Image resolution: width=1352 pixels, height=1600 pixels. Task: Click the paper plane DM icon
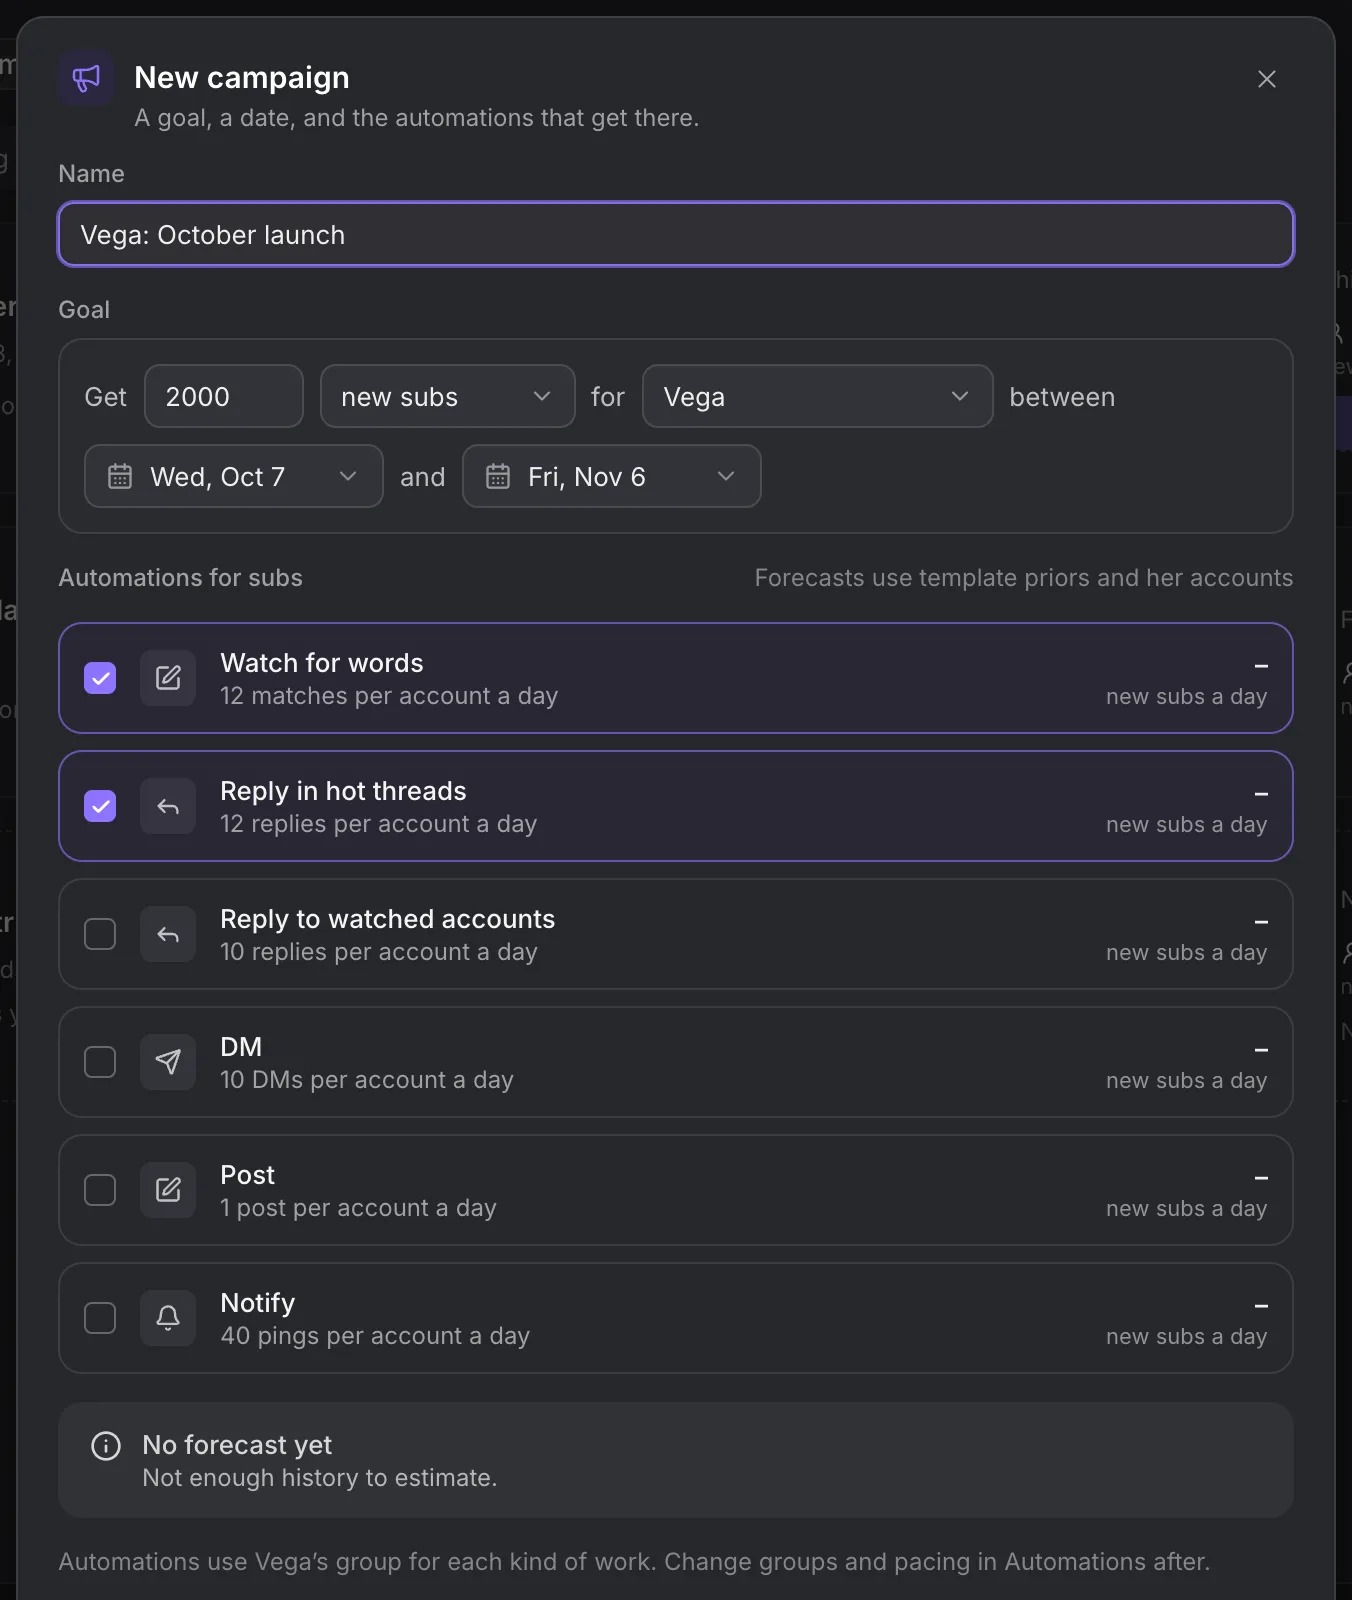click(168, 1062)
